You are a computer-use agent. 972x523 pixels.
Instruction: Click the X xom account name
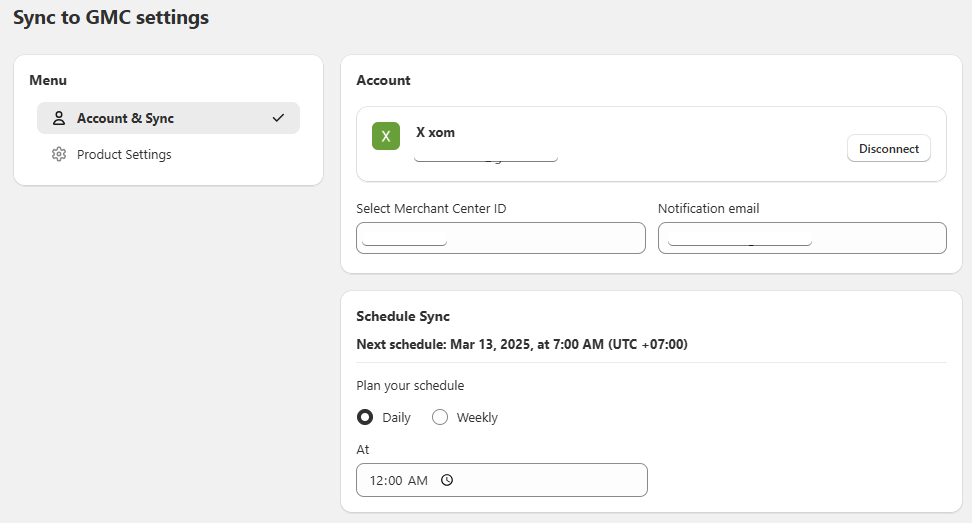[x=435, y=132]
